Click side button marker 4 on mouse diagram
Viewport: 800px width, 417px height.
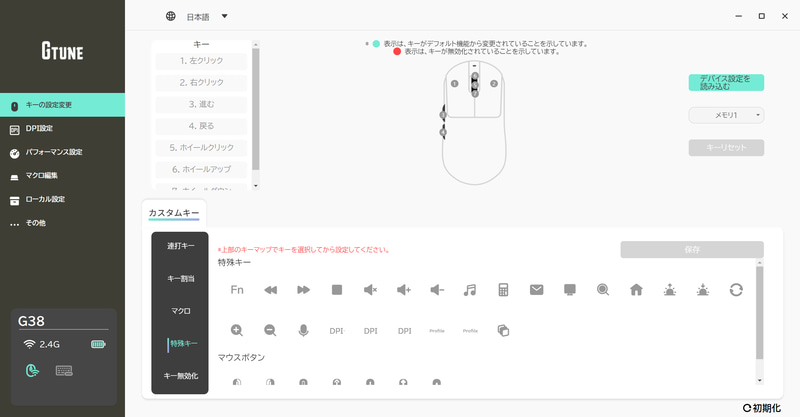click(x=443, y=133)
